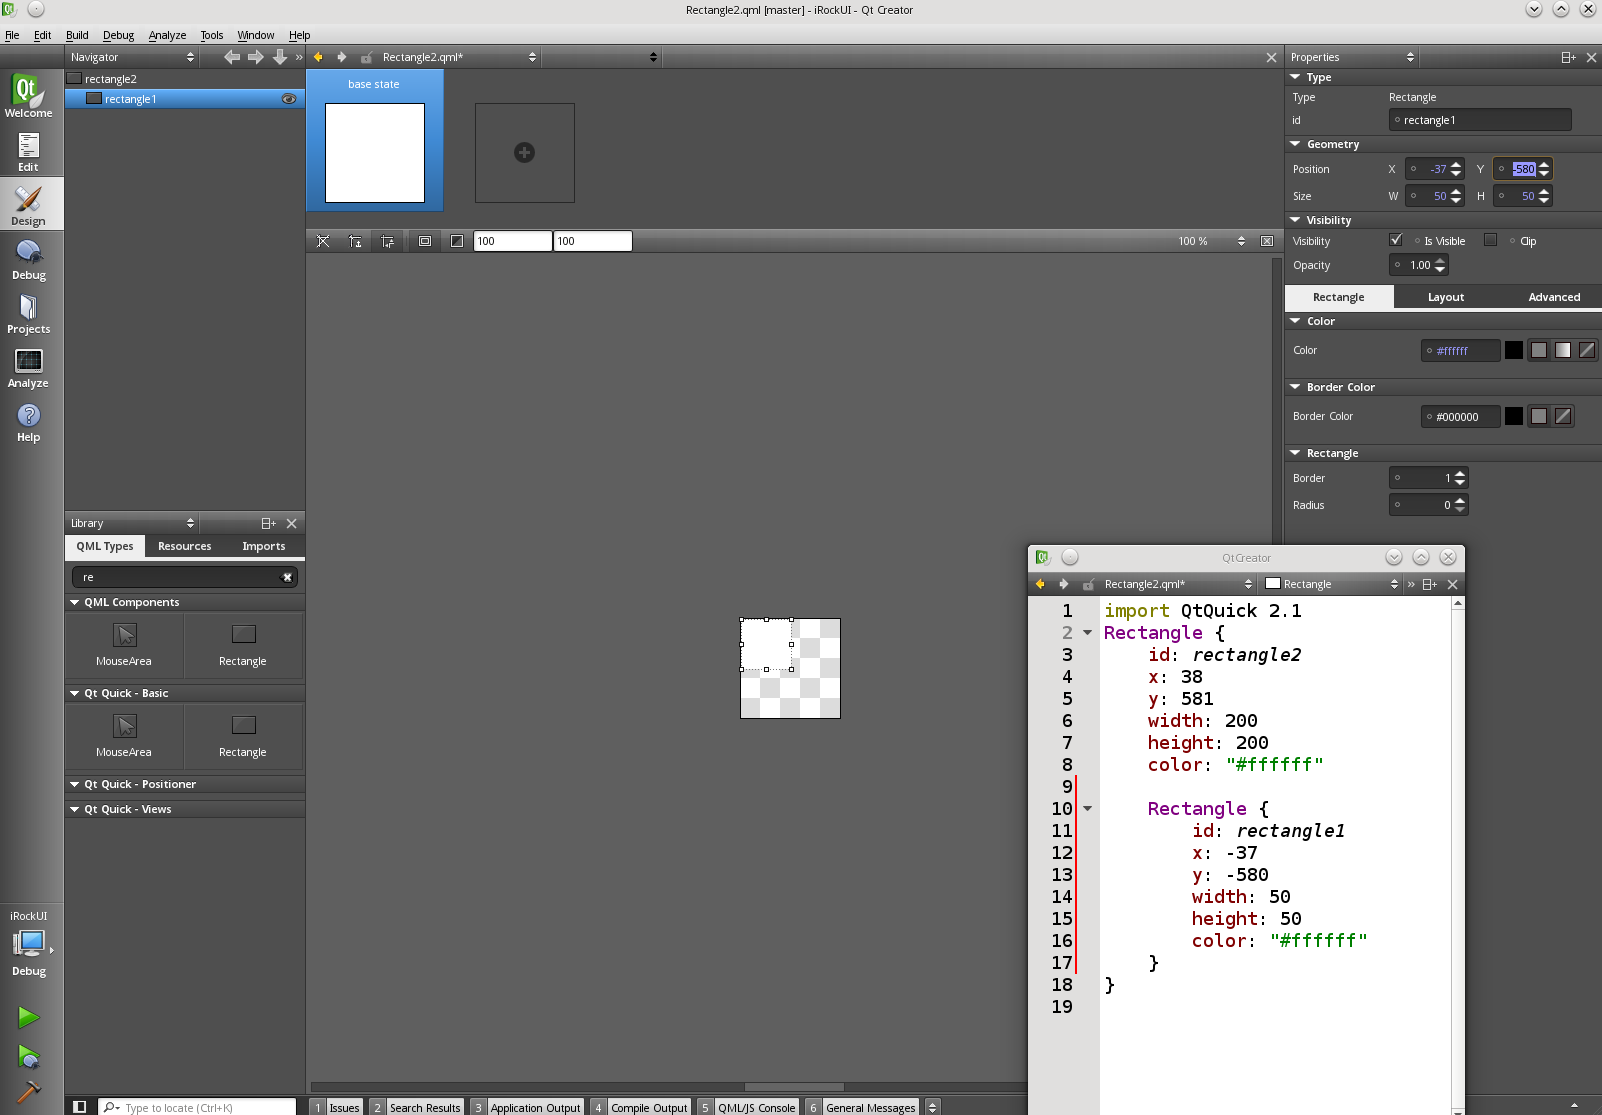This screenshot has width=1602, height=1115.
Task: Click the Build project hammer icon
Action: (x=28, y=1092)
